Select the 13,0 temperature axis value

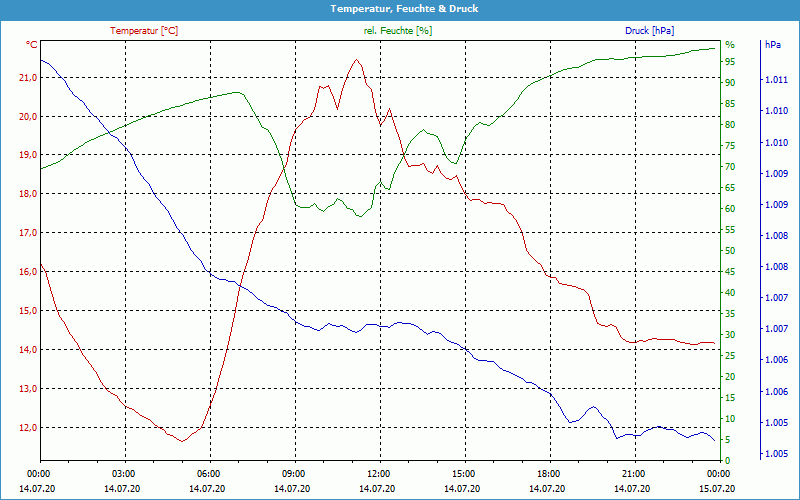tap(29, 389)
